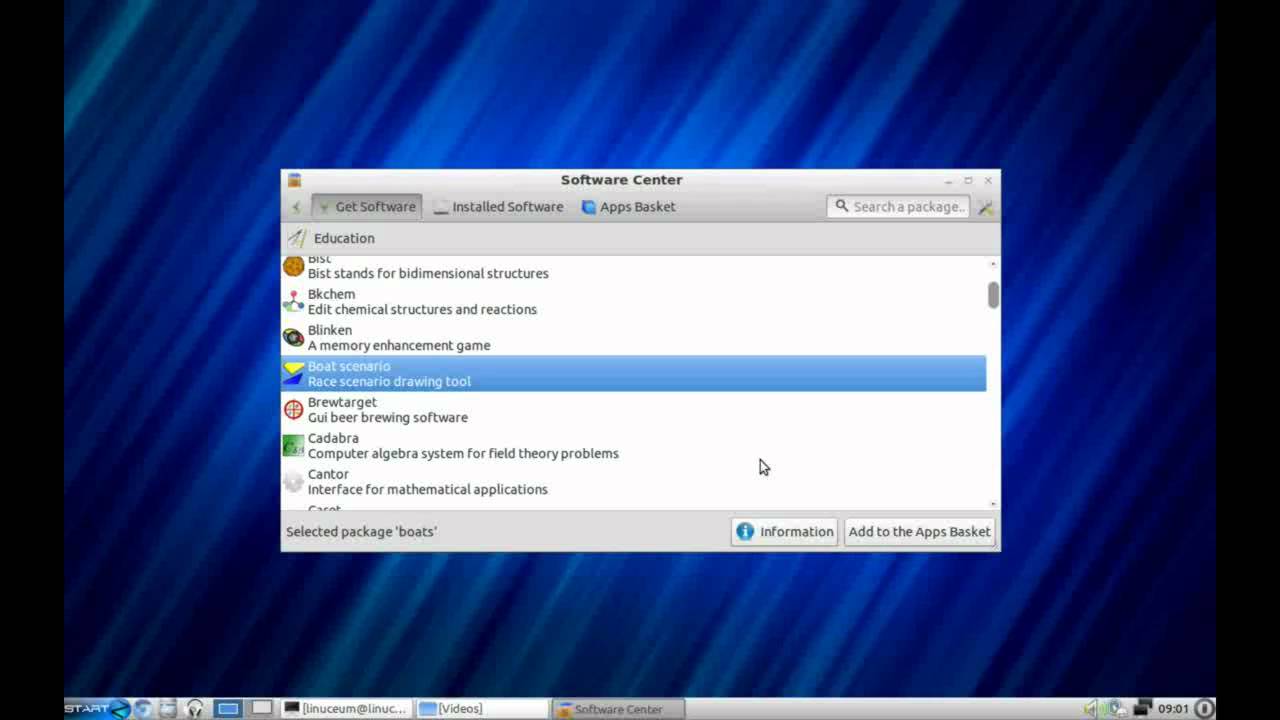Click the clock showing 09:01
Image resolution: width=1280 pixels, height=720 pixels.
[1173, 708]
